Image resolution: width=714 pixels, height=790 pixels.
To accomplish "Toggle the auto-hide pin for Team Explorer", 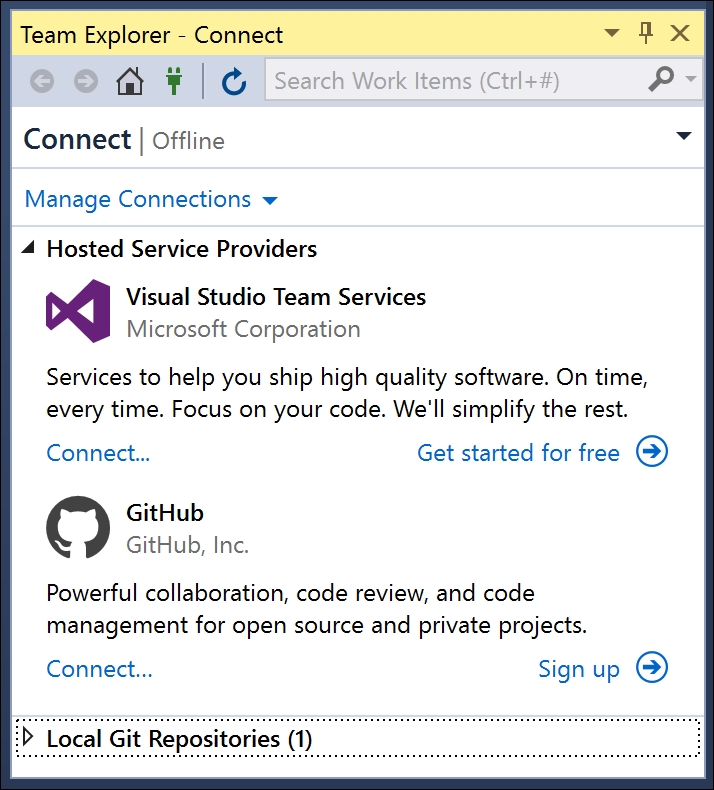I will (645, 33).
